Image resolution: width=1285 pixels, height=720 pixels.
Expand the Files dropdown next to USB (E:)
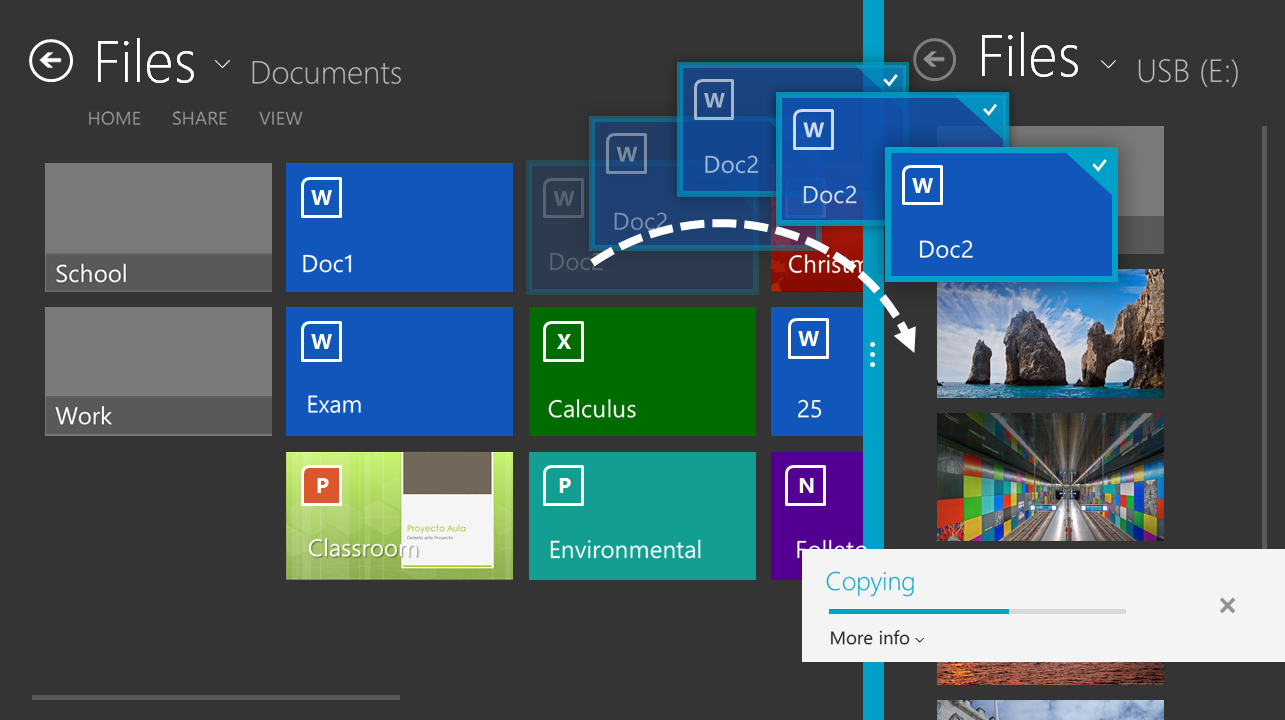[1108, 65]
